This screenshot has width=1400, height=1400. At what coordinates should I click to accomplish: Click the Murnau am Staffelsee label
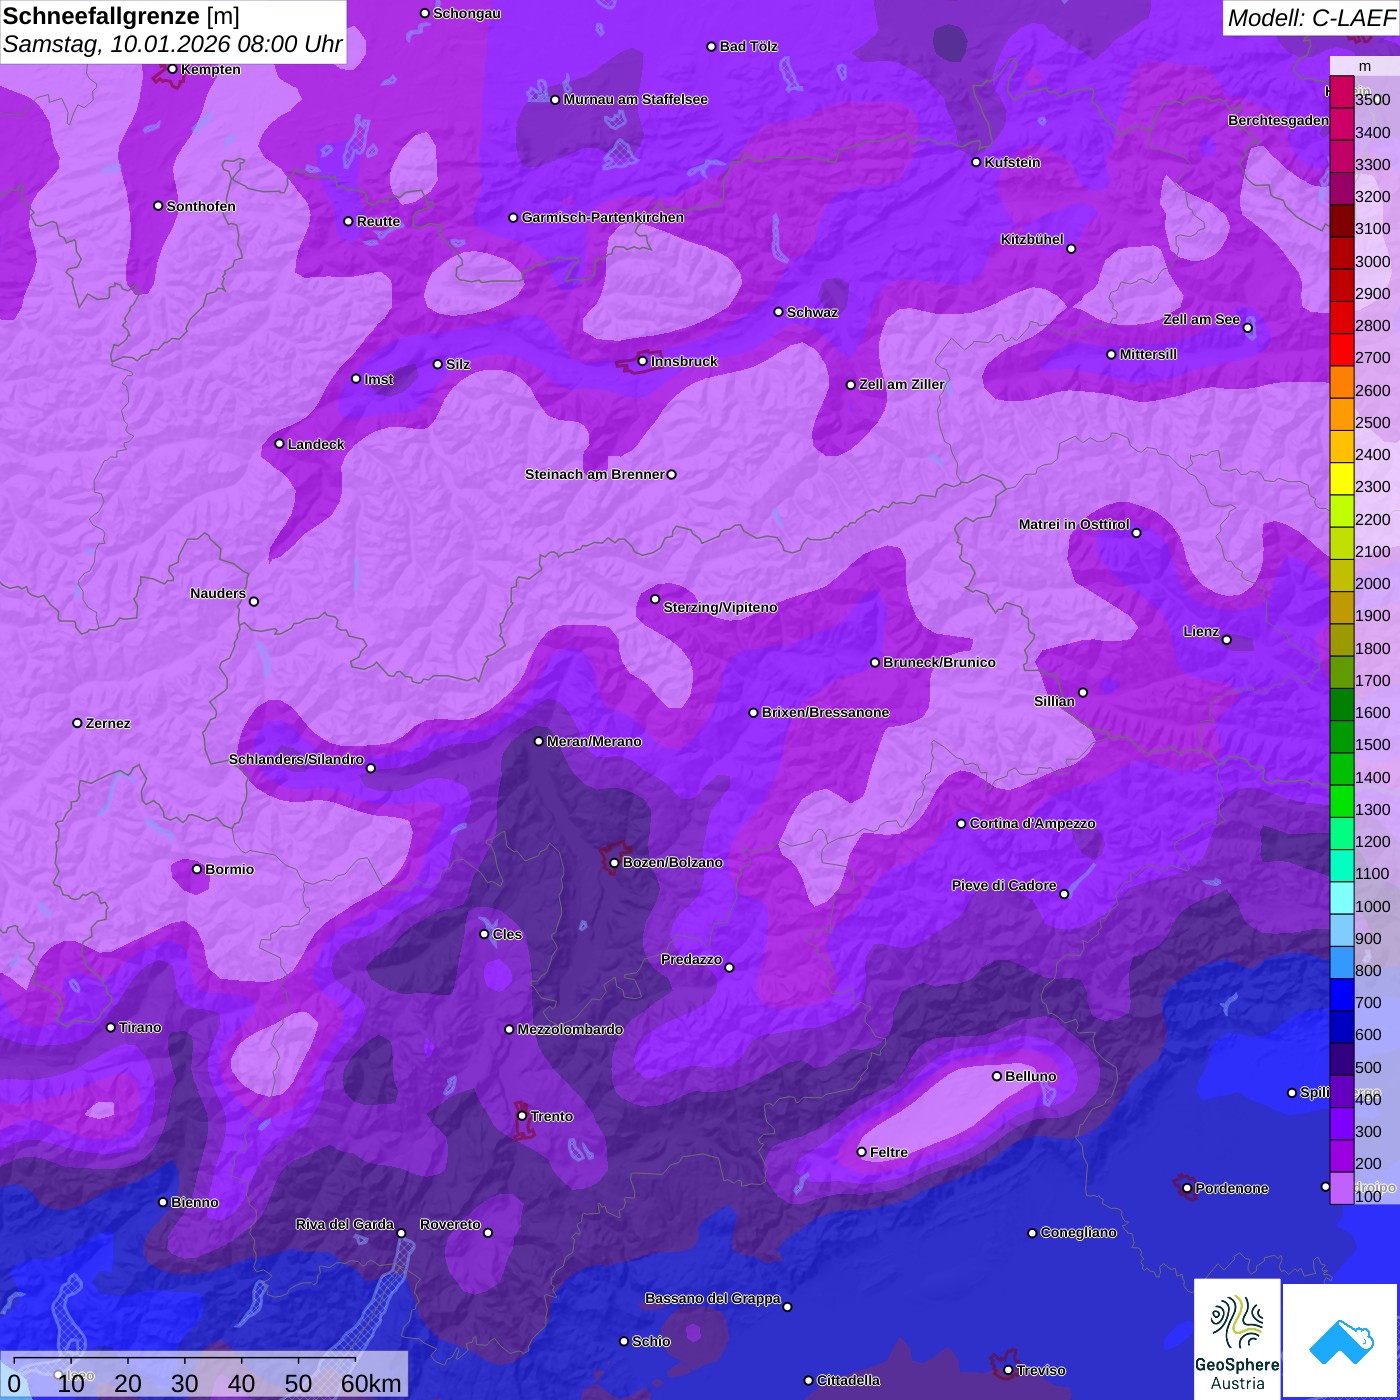click(635, 99)
